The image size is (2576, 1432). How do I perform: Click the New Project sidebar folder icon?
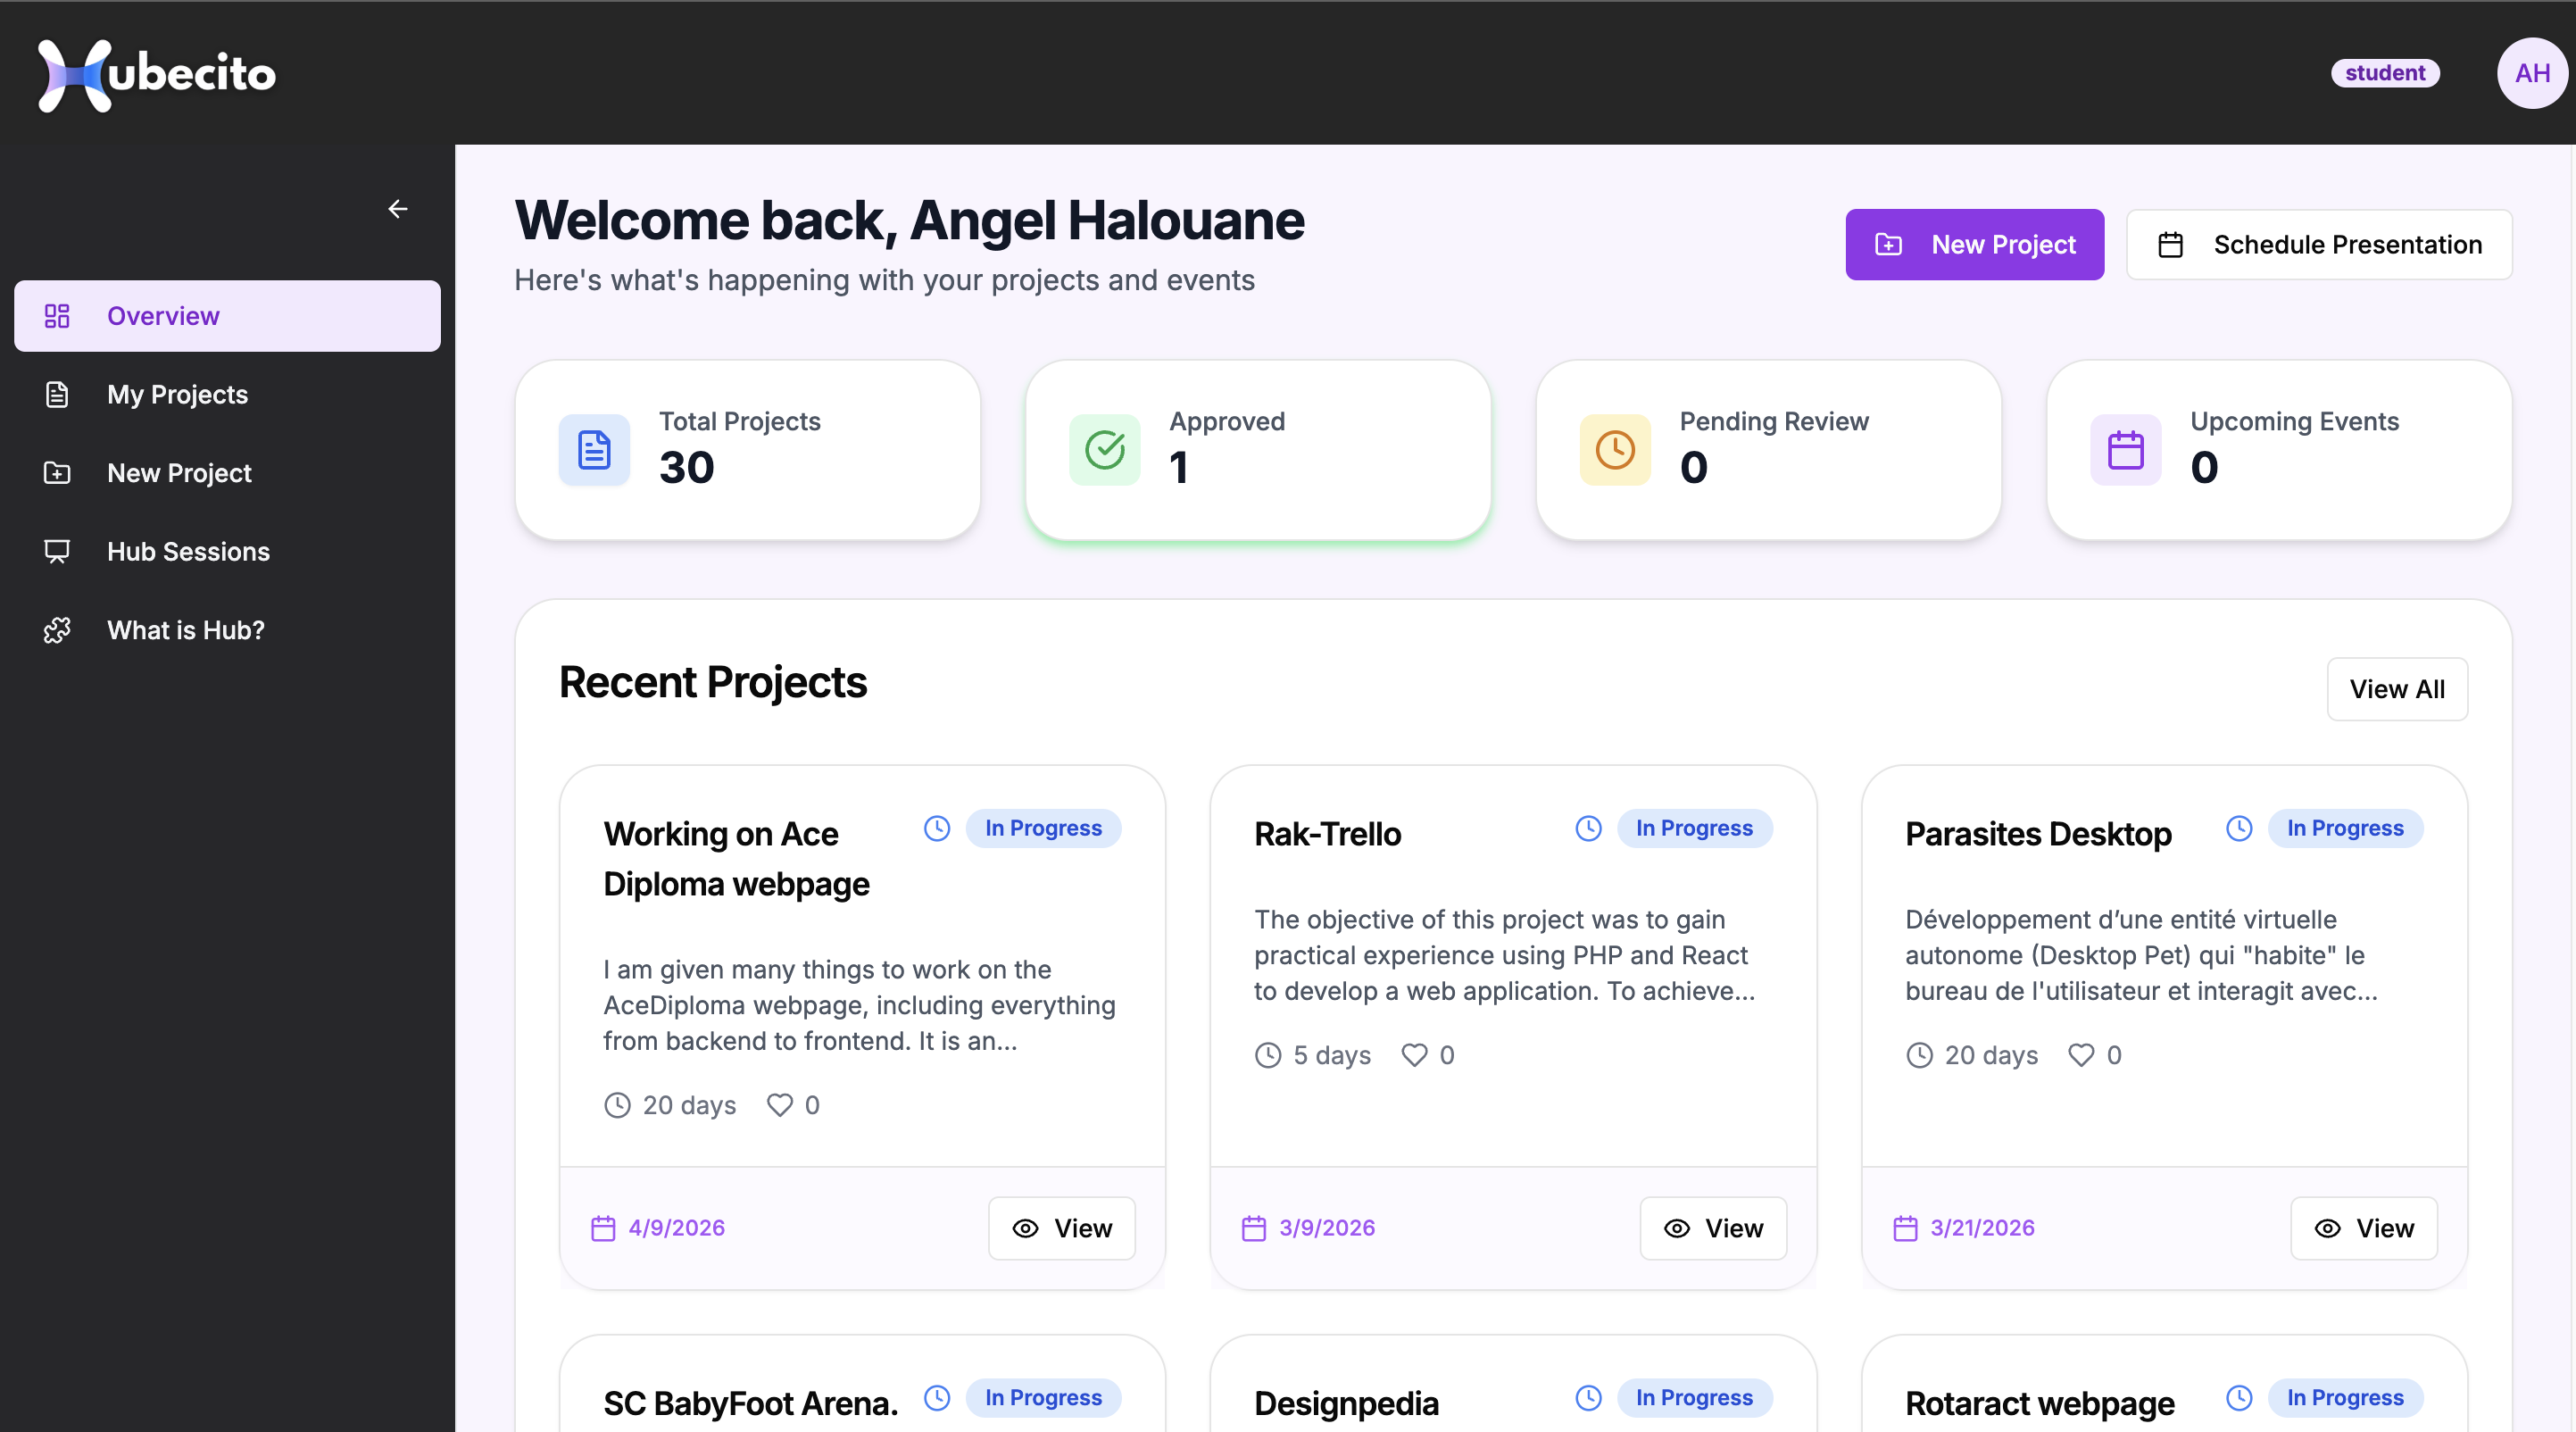tap(57, 473)
